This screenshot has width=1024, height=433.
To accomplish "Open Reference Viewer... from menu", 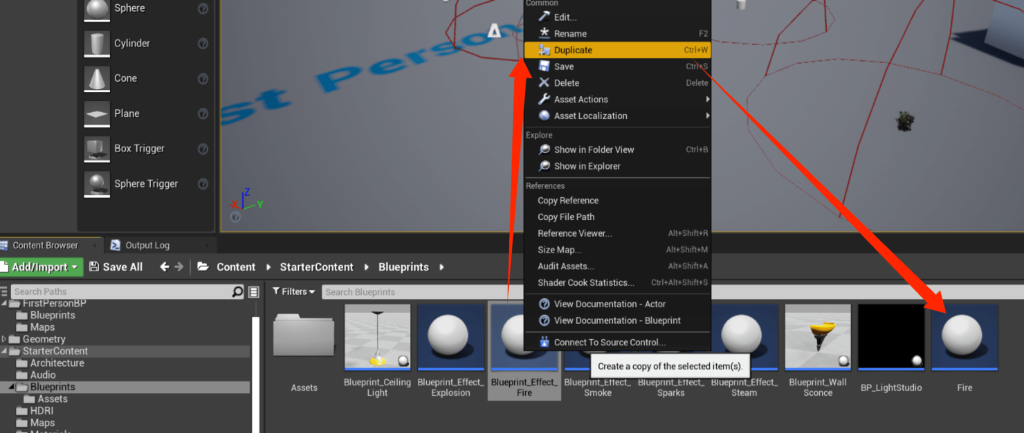I will (617, 233).
